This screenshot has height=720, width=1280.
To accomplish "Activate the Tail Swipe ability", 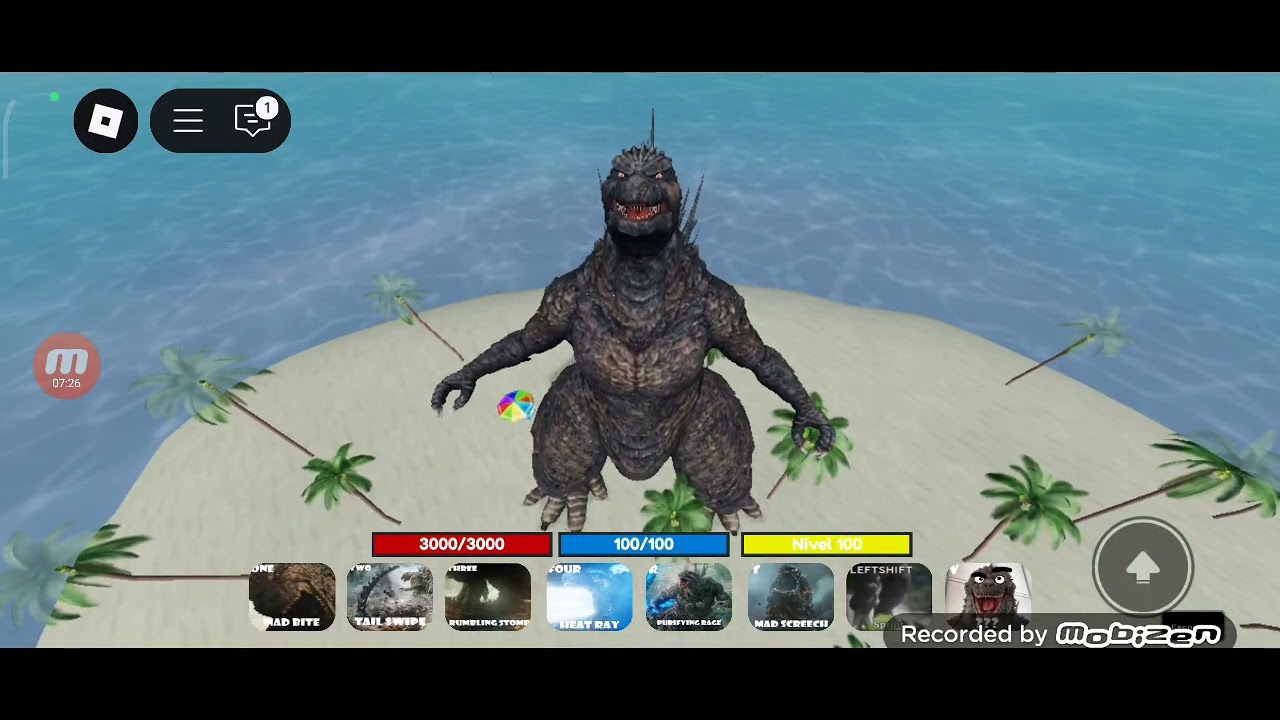I will pyautogui.click(x=390, y=597).
